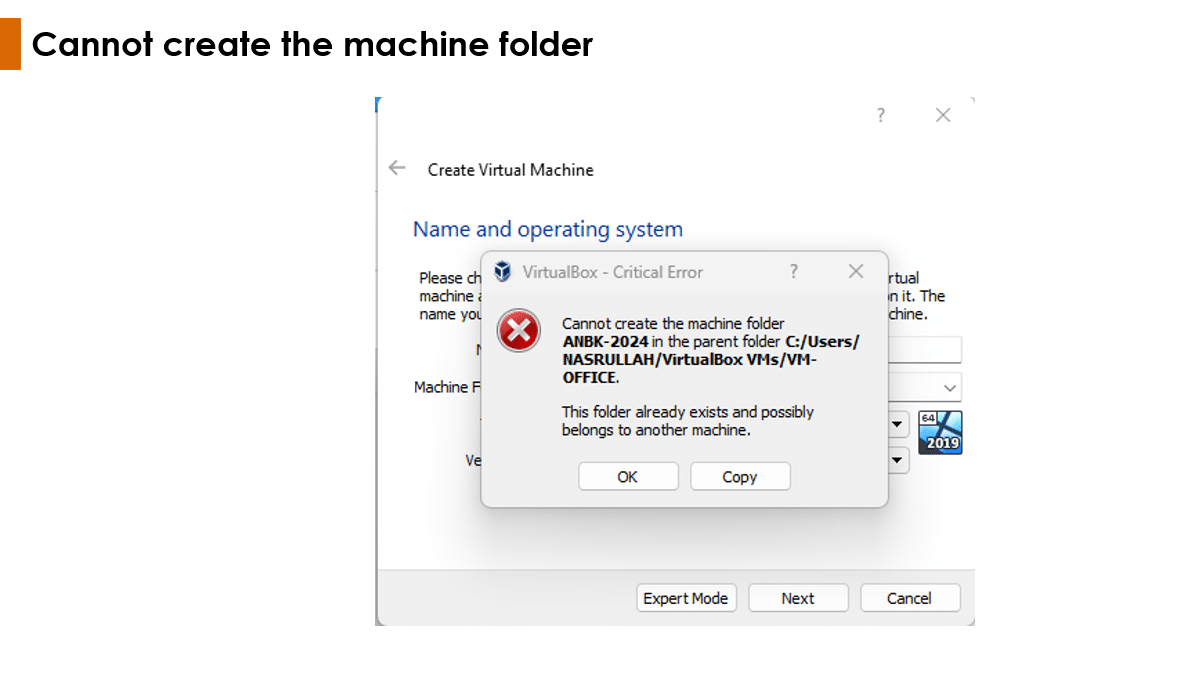This screenshot has width=1183, height=676.
Task: Go back using the wizard arrow
Action: [x=397, y=168]
